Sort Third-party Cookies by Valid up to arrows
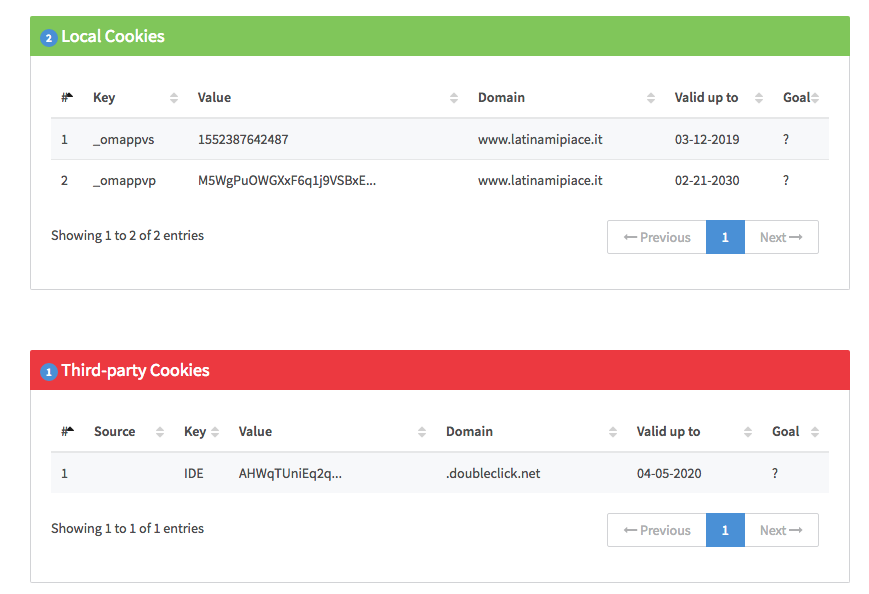 [x=748, y=432]
